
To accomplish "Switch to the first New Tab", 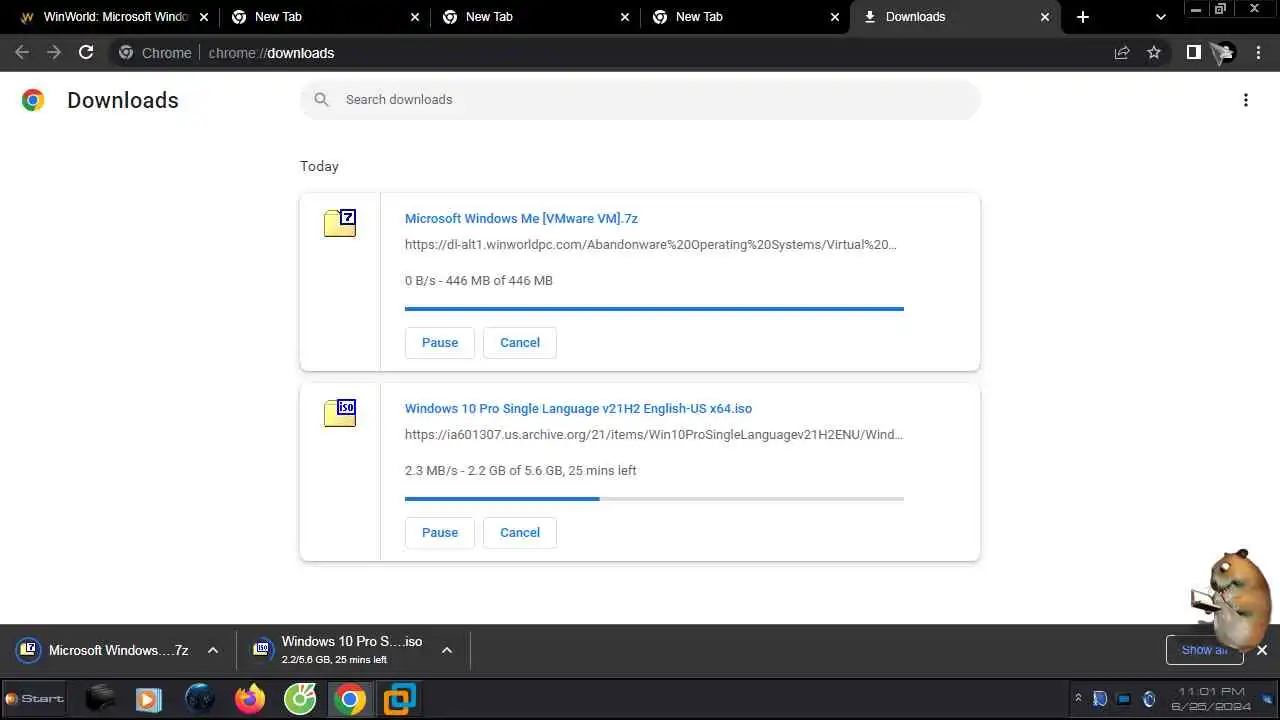I will tap(324, 17).
